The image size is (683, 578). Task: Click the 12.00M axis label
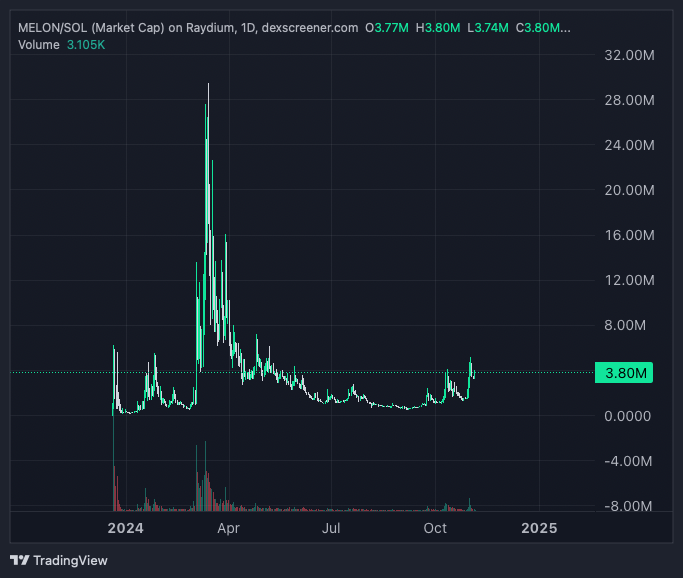(x=629, y=280)
